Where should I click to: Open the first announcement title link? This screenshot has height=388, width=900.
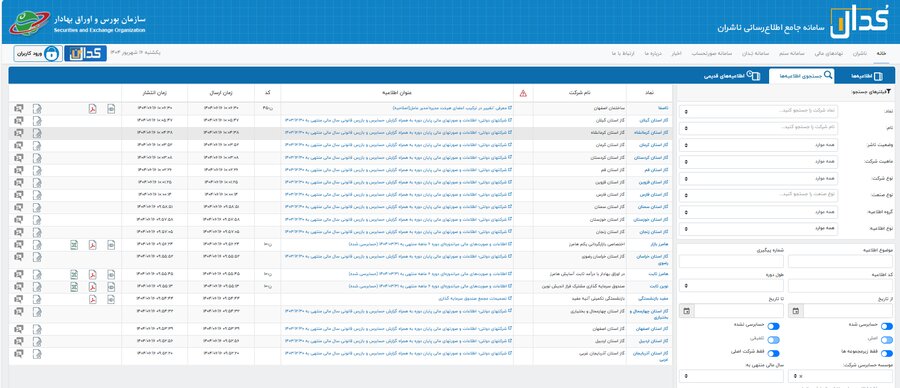tap(453, 108)
